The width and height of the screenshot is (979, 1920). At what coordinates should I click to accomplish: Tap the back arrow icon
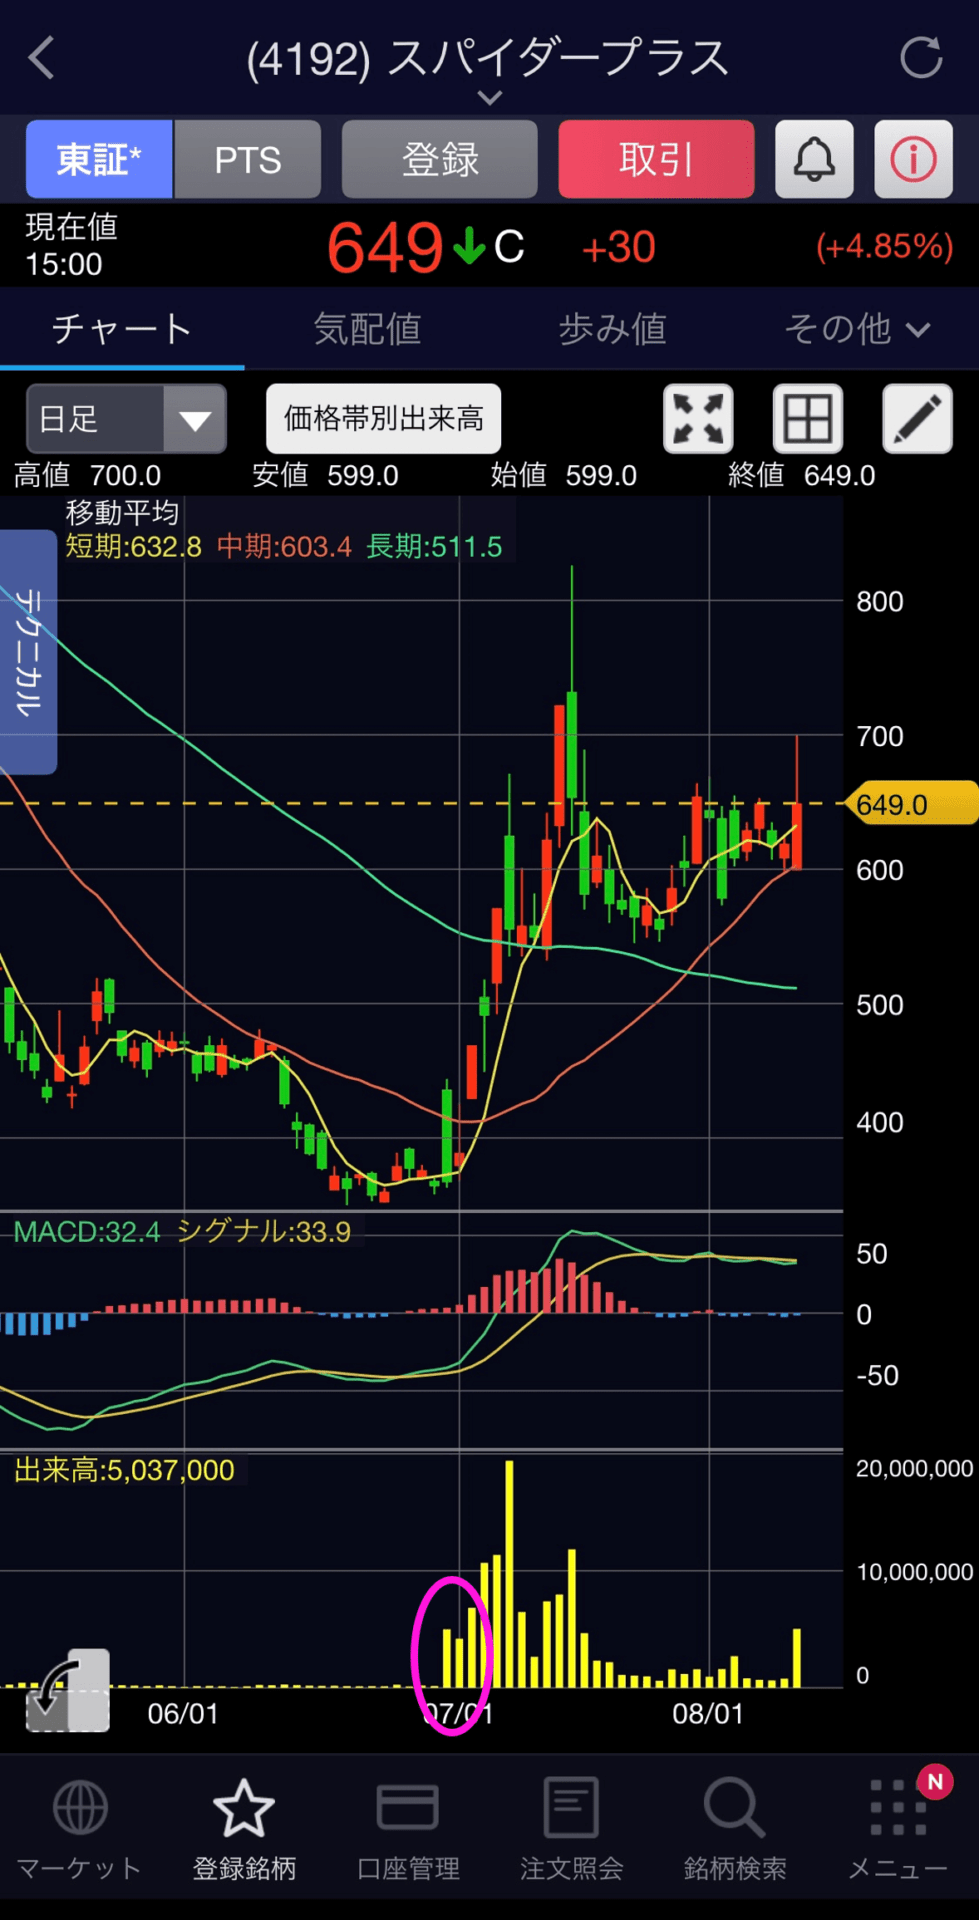click(x=42, y=58)
